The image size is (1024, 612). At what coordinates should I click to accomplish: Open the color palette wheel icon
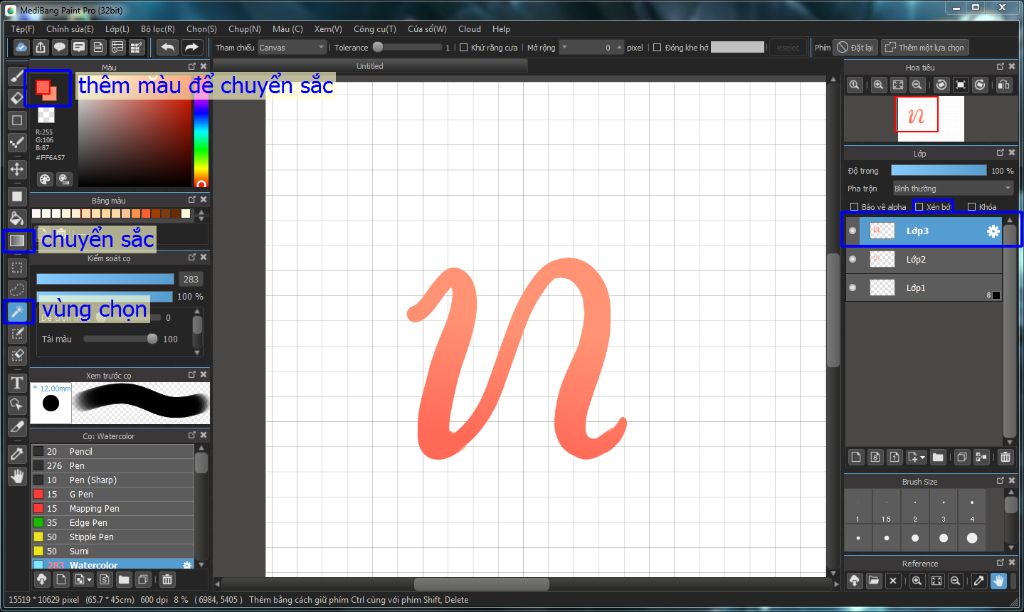(44, 179)
